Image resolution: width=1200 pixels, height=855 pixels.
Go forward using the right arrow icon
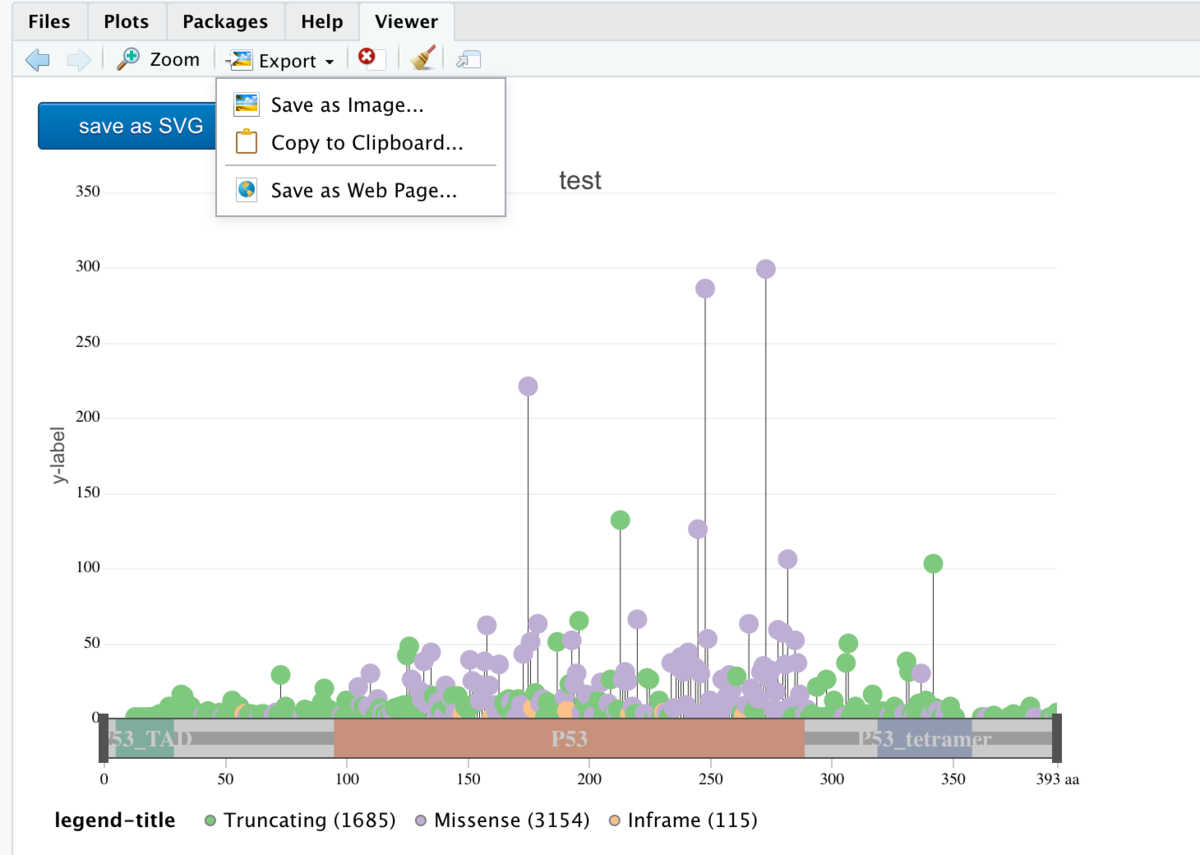pyautogui.click(x=79, y=60)
